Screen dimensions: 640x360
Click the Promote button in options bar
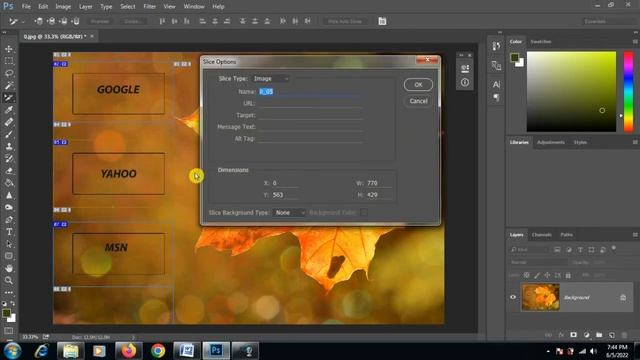point(100,21)
